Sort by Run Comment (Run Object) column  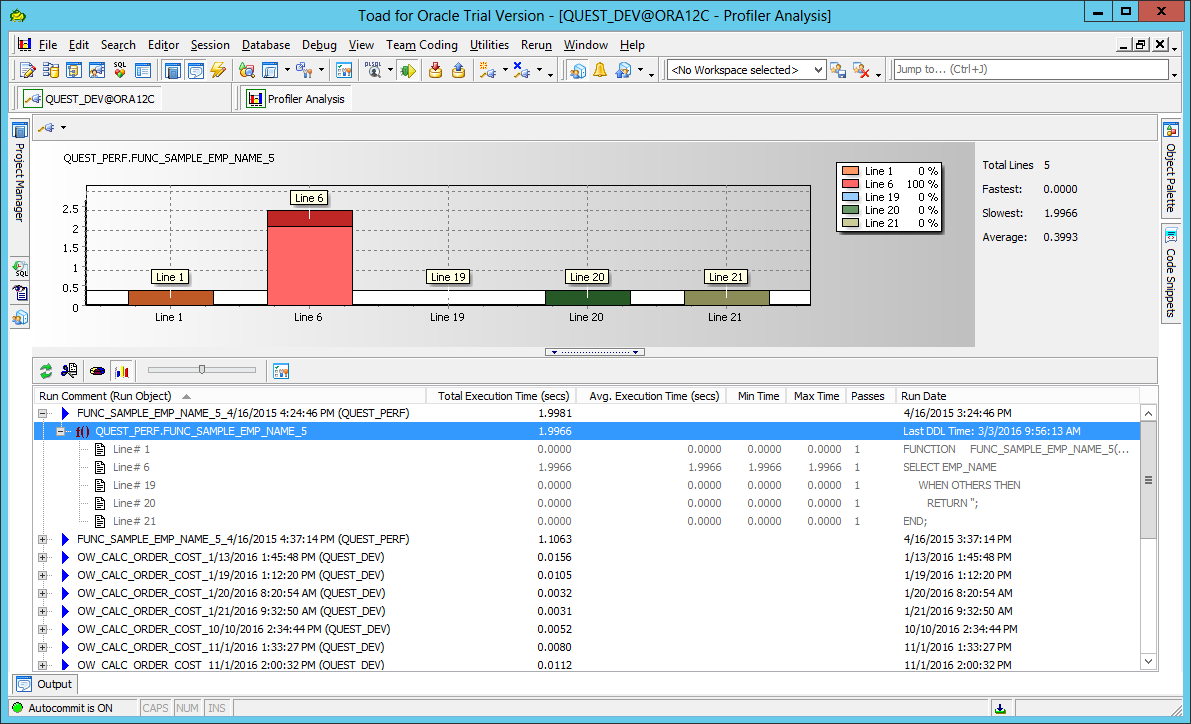229,396
